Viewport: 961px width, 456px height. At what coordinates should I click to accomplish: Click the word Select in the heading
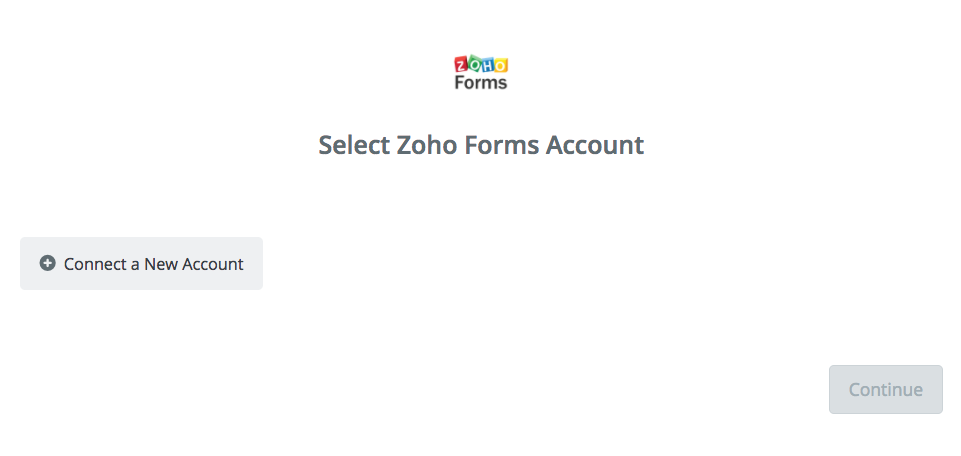coord(354,145)
